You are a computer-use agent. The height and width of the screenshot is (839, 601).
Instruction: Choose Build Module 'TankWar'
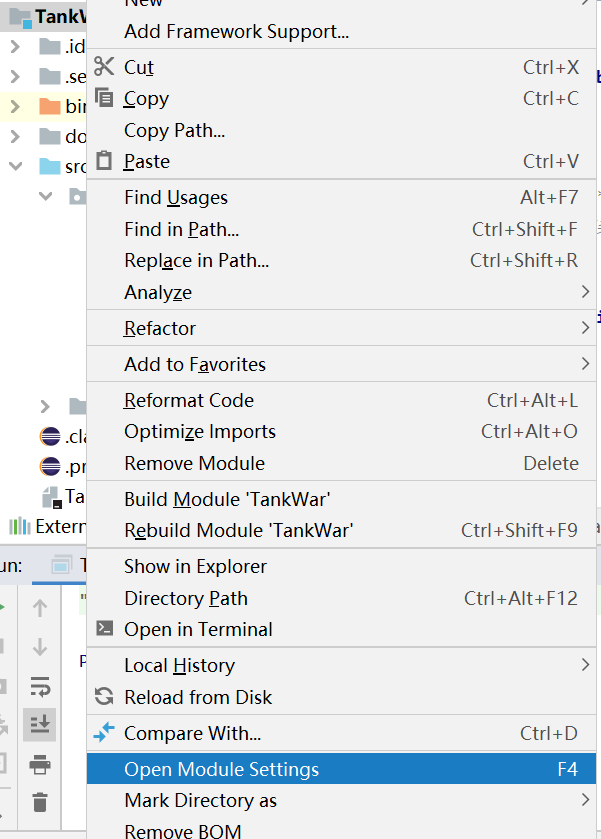(x=341, y=499)
